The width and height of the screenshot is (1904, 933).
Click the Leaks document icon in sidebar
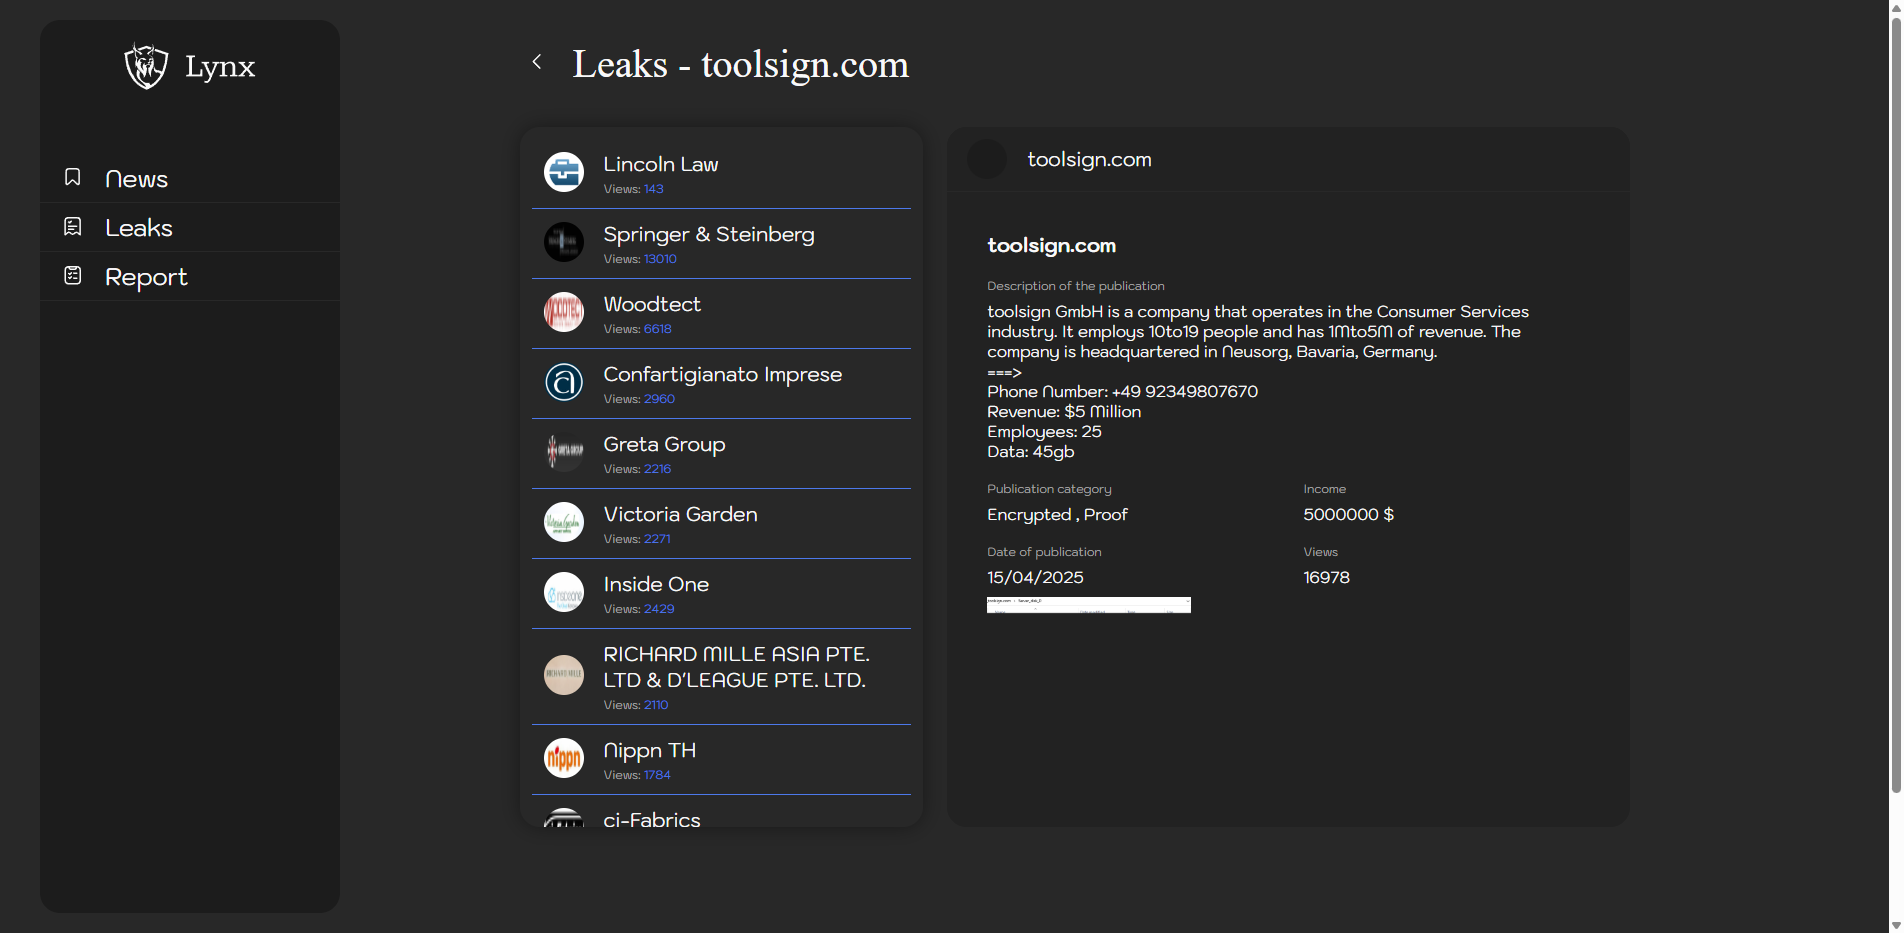tap(73, 227)
